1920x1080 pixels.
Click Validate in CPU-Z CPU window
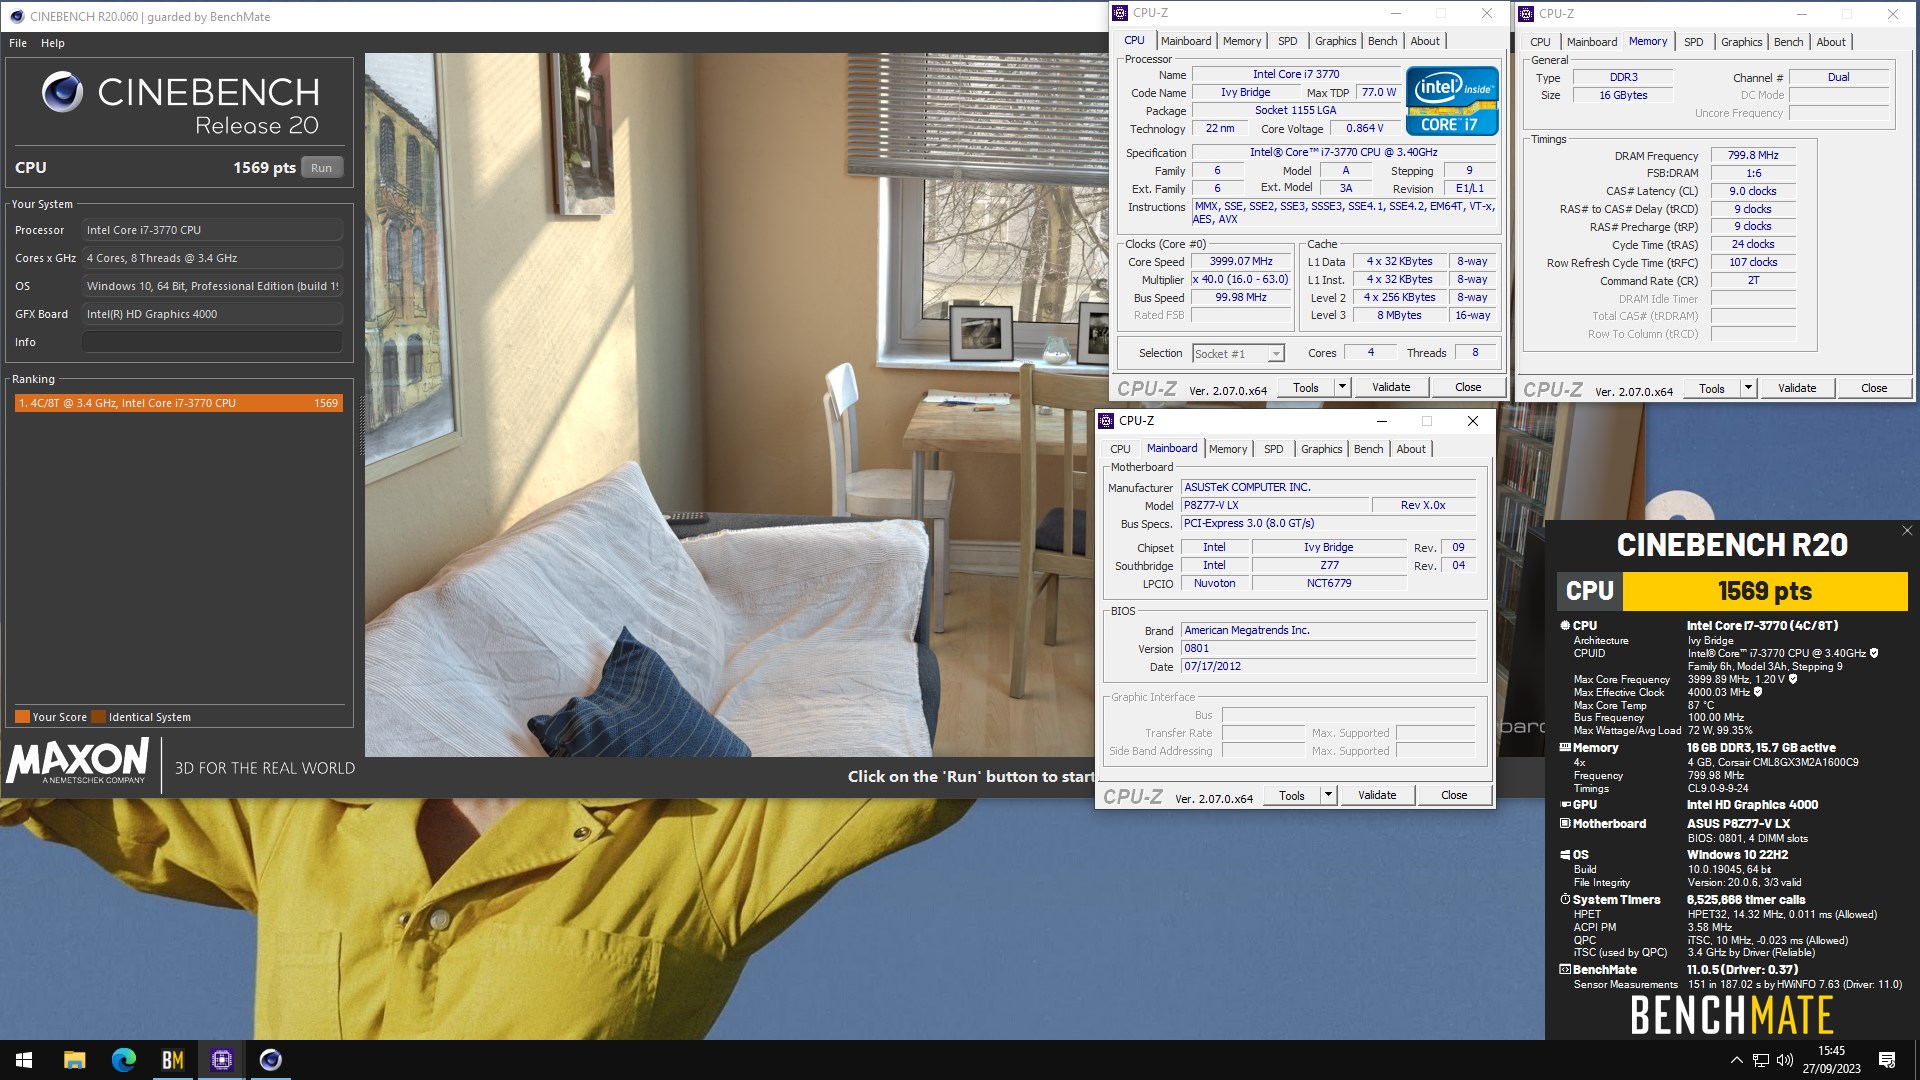click(x=1391, y=388)
